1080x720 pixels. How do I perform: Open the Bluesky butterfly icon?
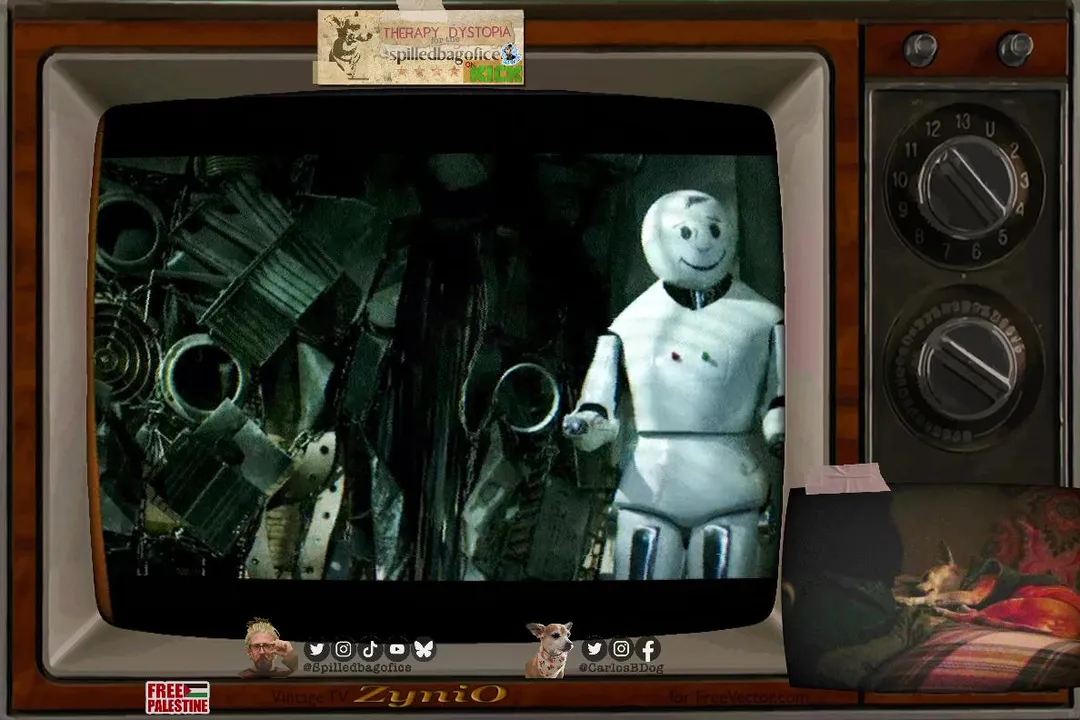click(424, 649)
